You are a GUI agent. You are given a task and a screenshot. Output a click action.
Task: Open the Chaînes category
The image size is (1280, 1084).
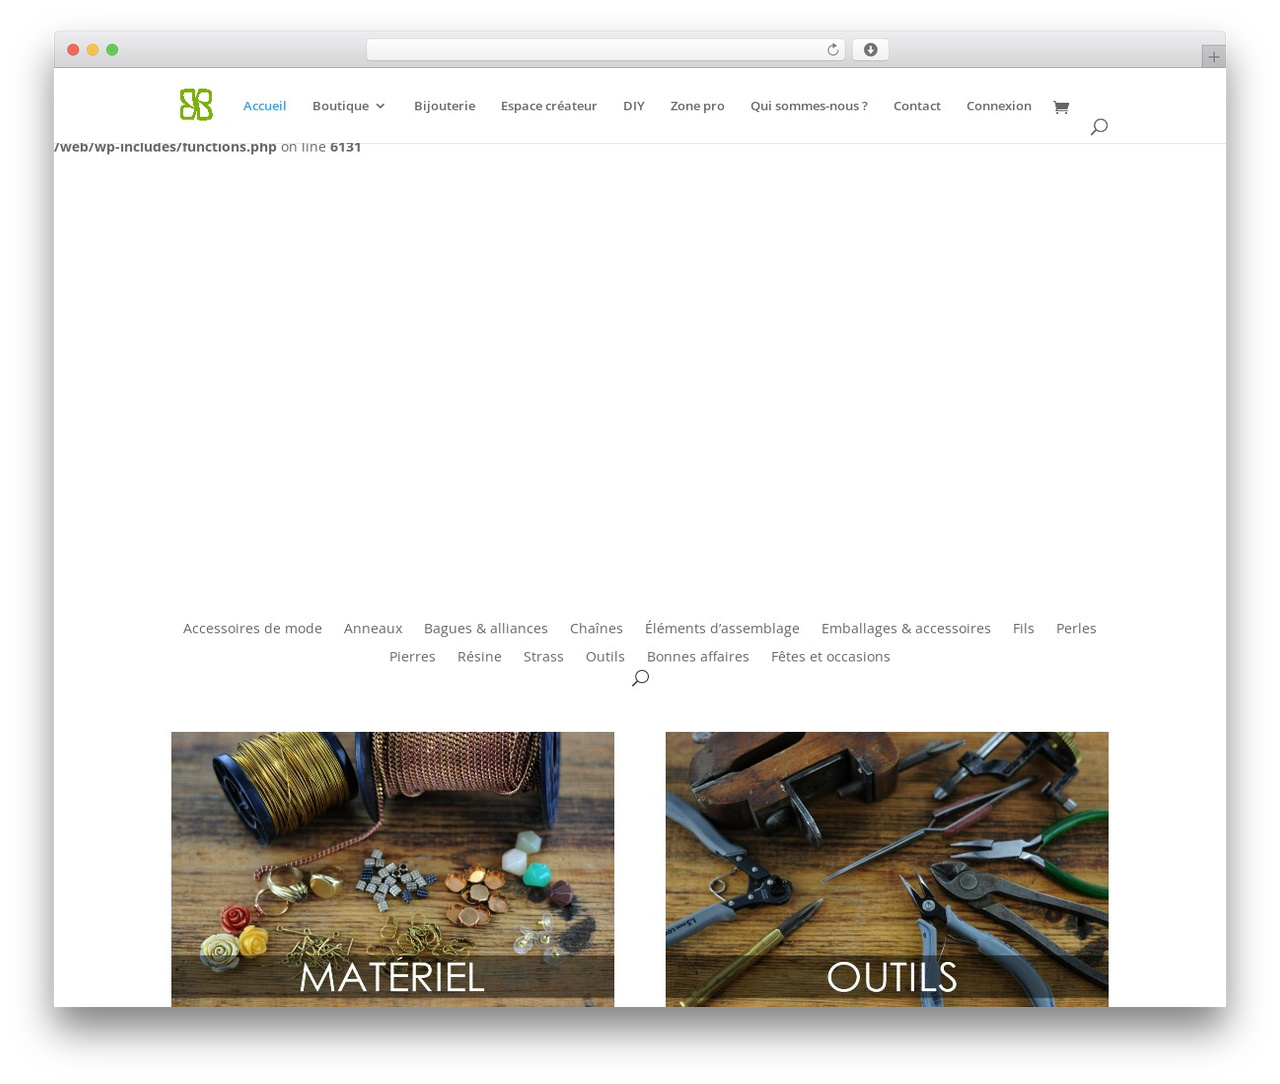coord(596,628)
